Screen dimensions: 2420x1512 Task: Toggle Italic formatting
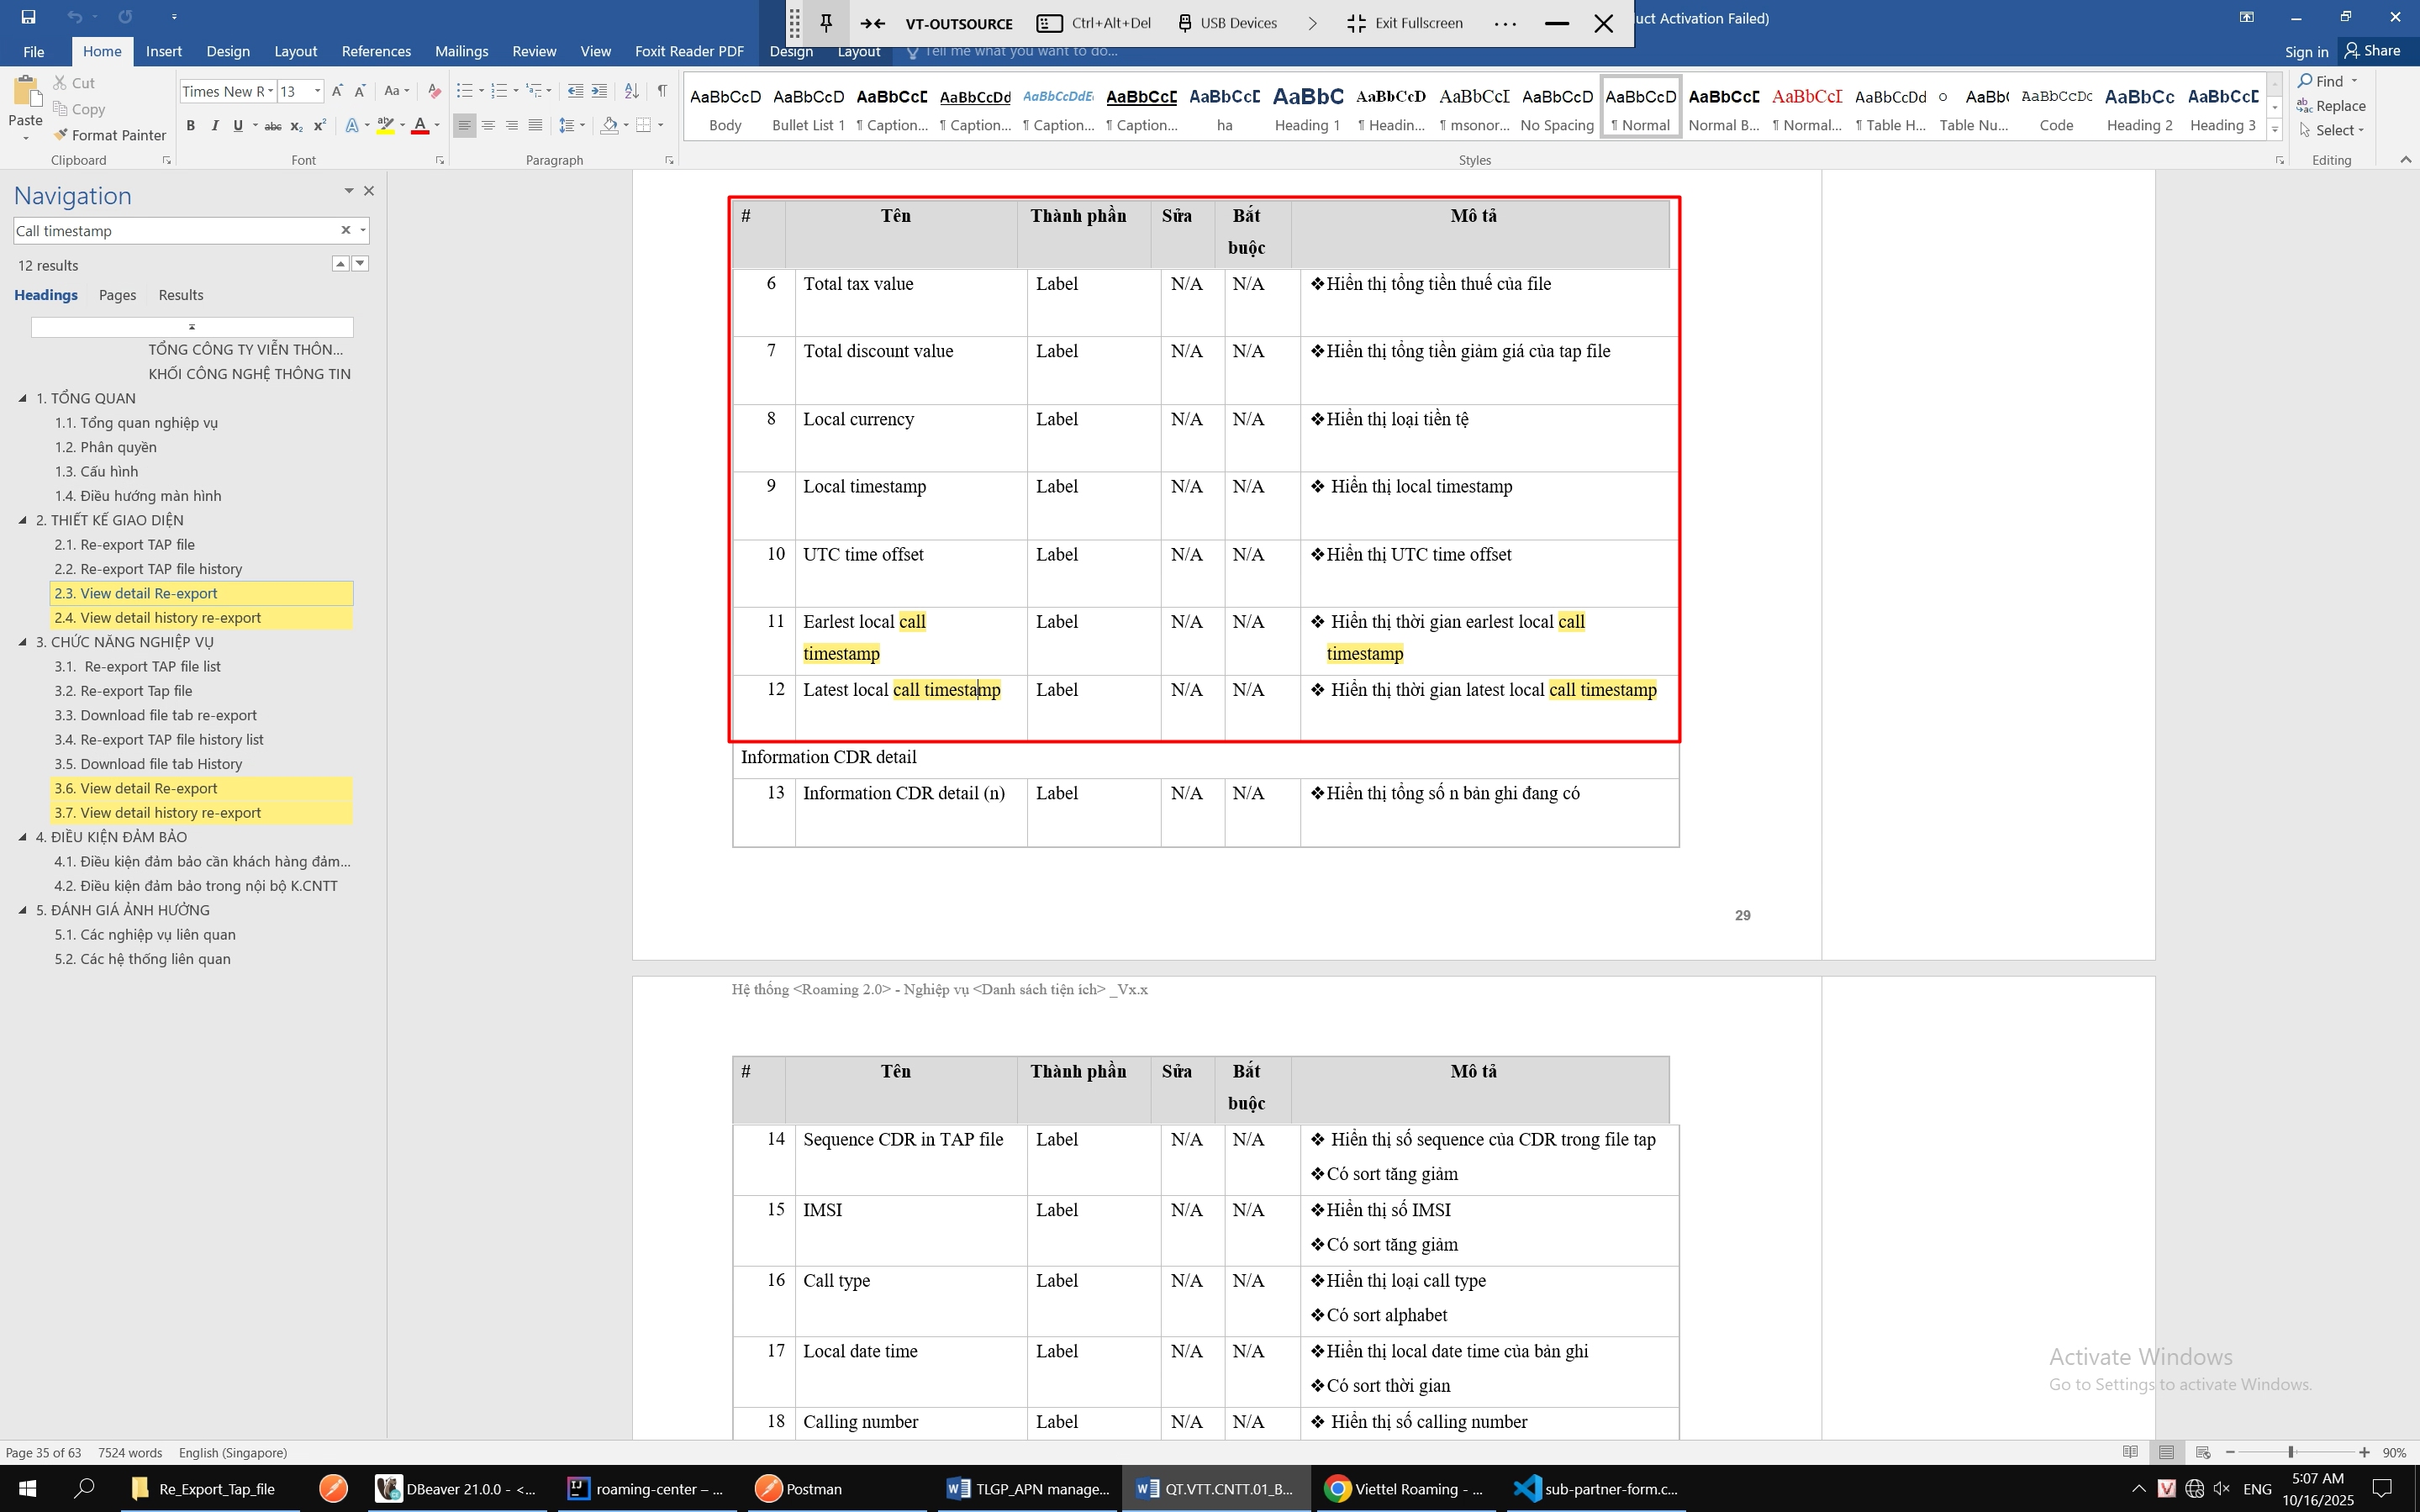tap(214, 125)
